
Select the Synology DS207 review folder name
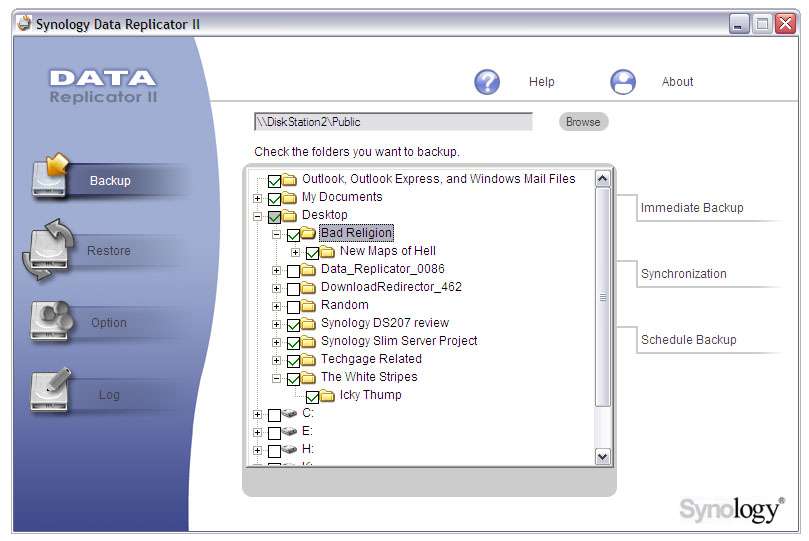[385, 323]
